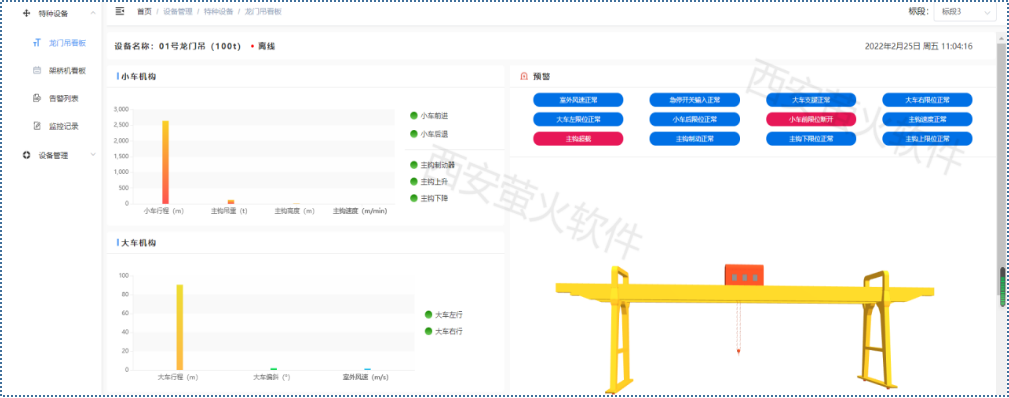Click the 架桥机看板 calendar icon

point(37,71)
